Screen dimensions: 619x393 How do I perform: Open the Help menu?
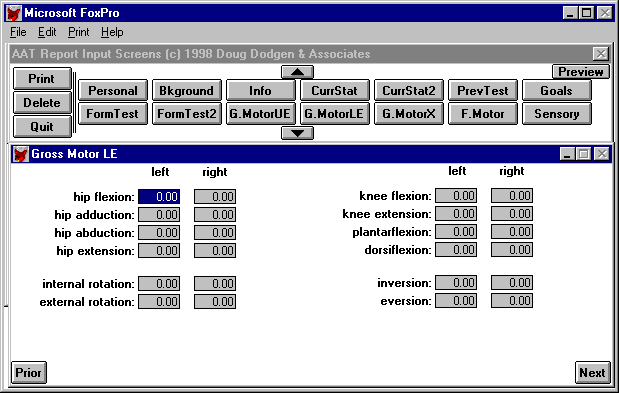pos(112,32)
